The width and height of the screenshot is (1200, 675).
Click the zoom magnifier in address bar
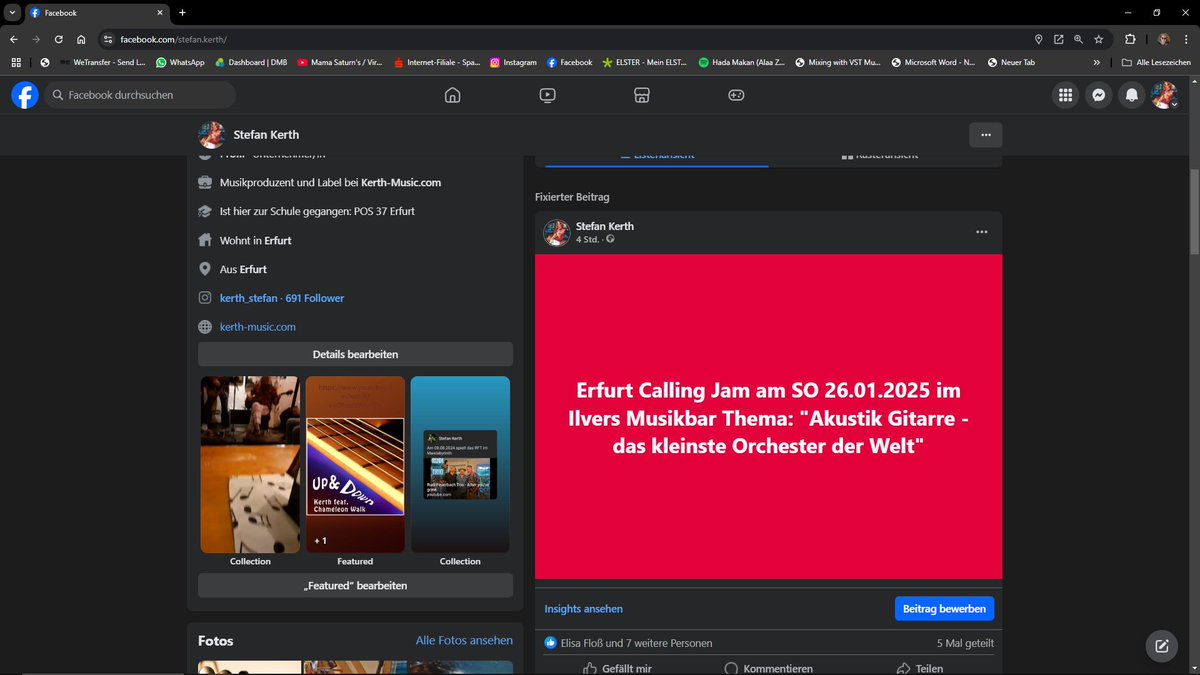point(1078,39)
